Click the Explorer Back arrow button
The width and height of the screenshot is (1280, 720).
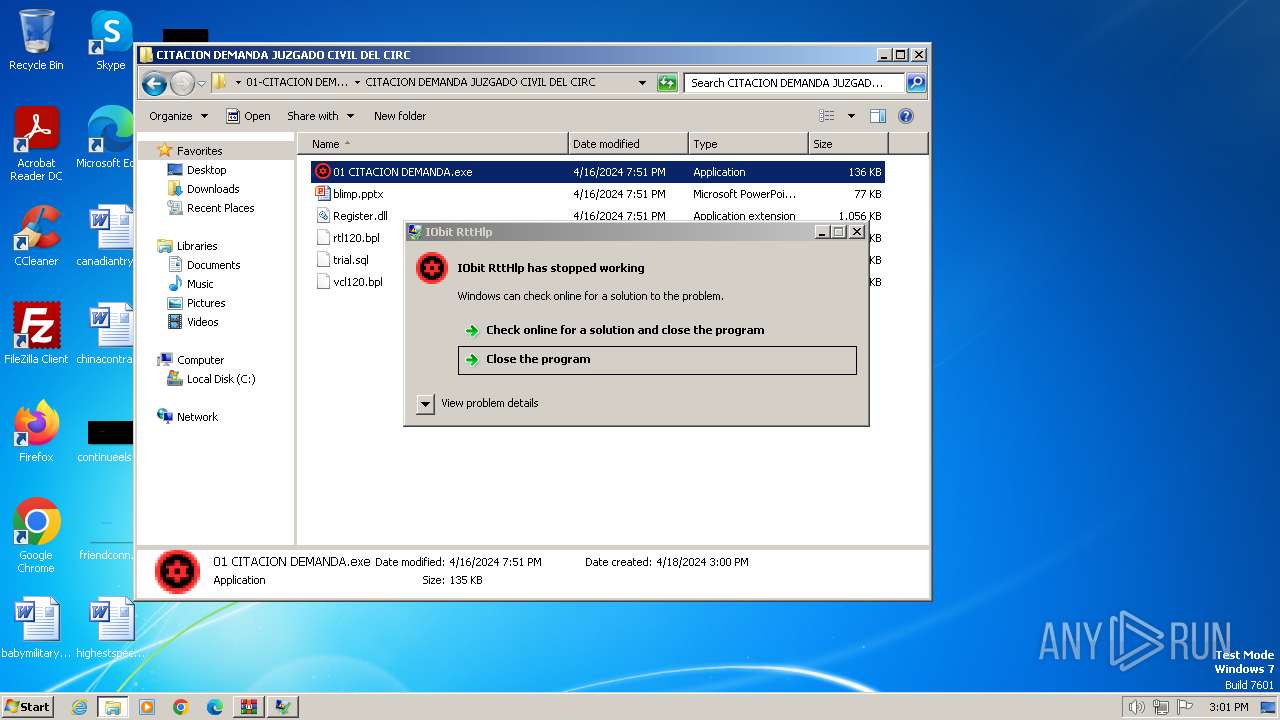(154, 83)
